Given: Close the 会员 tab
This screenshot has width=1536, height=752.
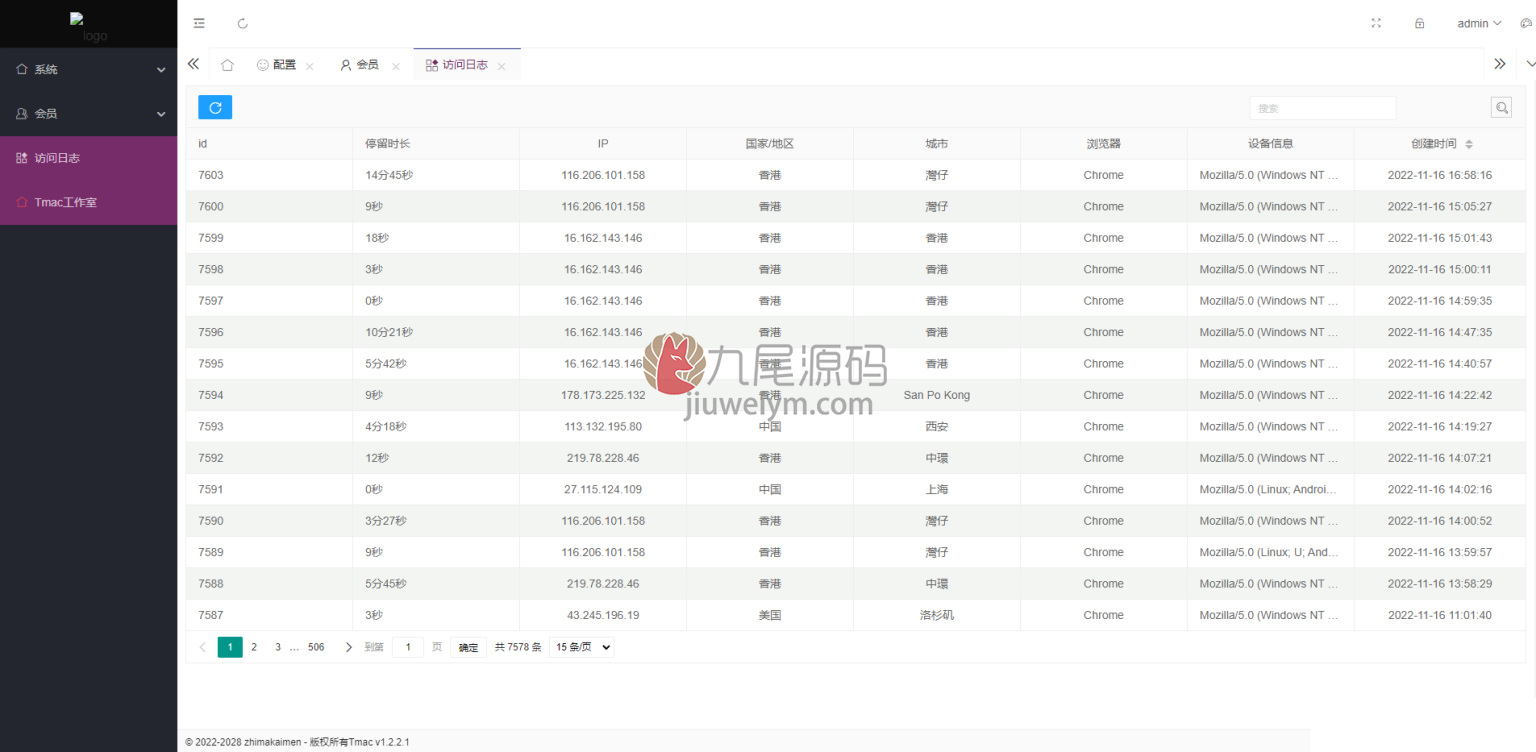Looking at the screenshot, I should (x=396, y=66).
